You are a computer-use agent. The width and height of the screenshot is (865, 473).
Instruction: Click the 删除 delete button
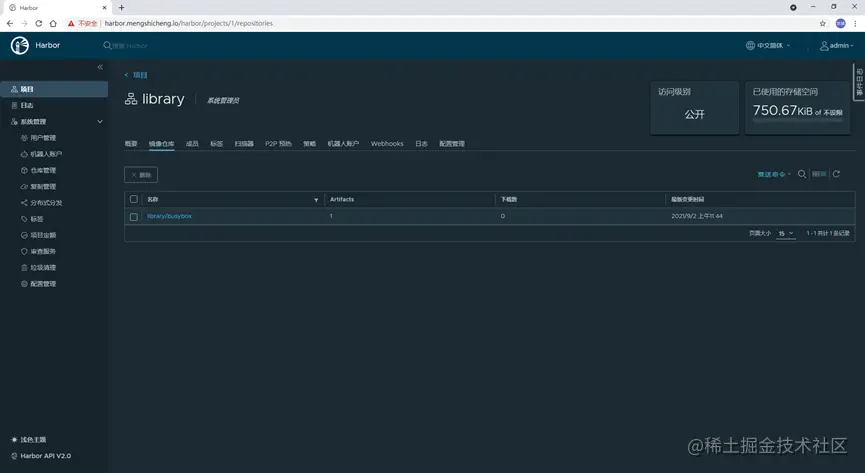[141, 174]
